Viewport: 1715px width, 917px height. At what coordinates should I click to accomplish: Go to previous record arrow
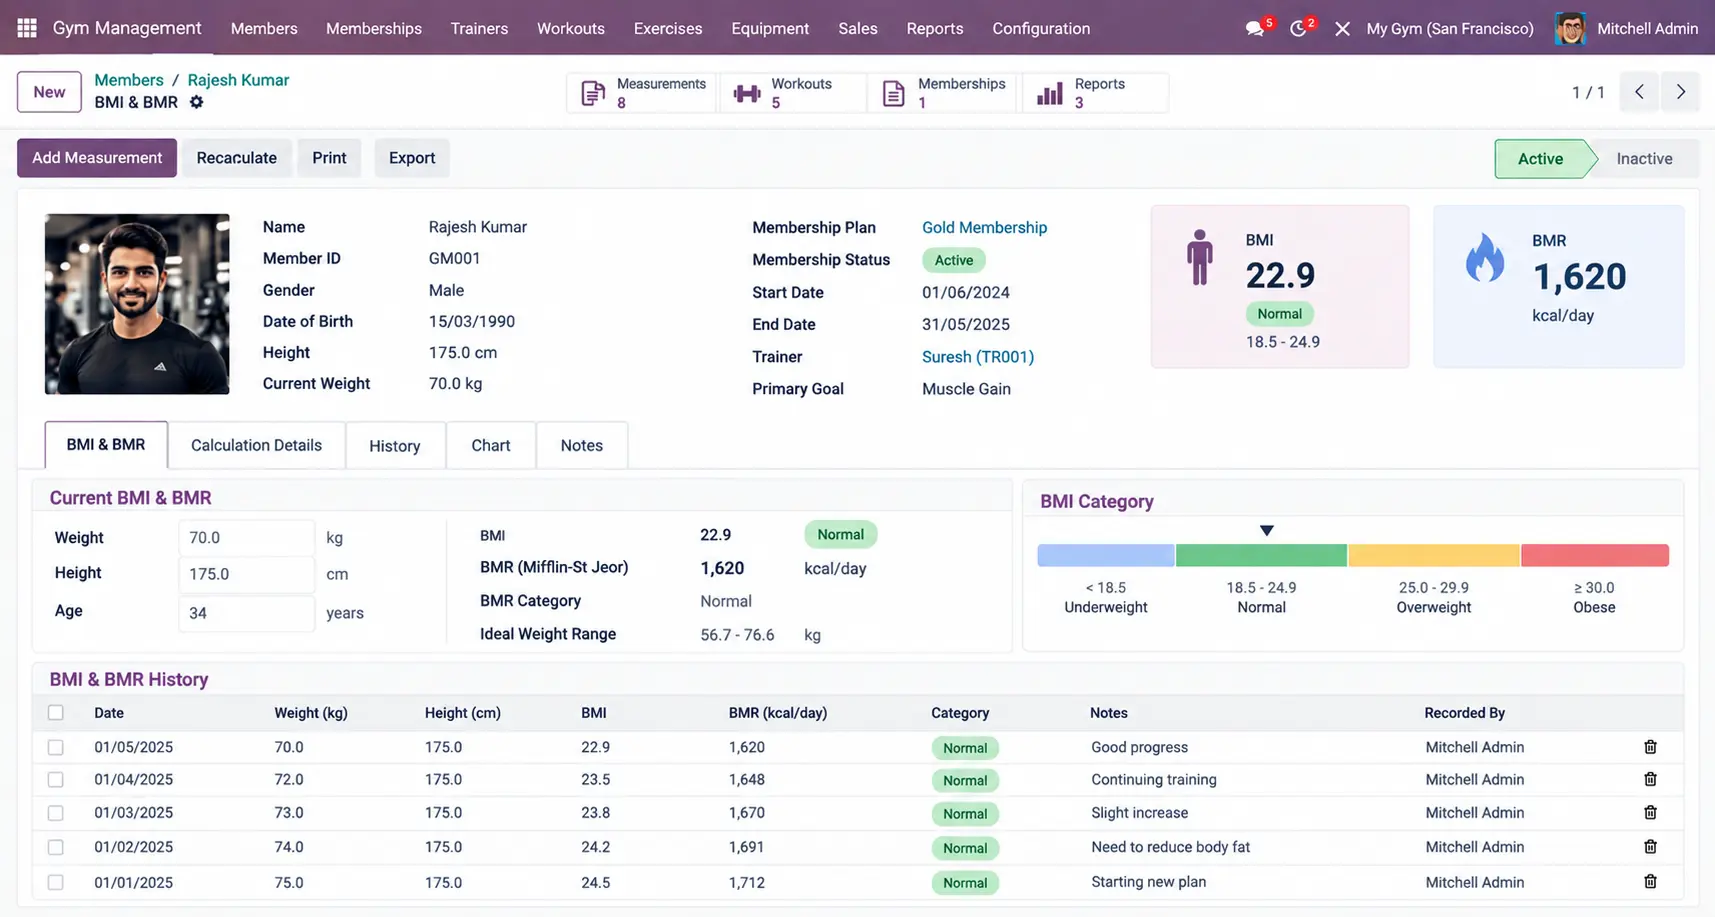(x=1639, y=92)
